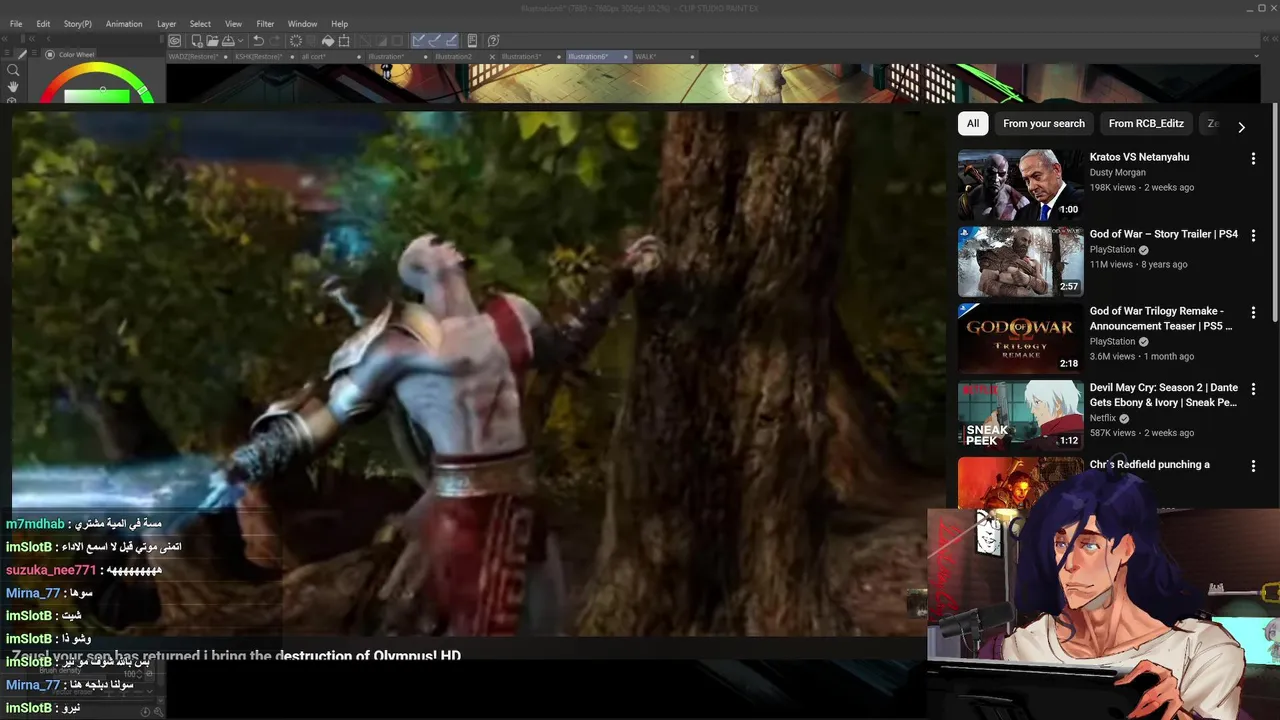This screenshot has height=720, width=1280.
Task: Open options menu for Chris Redfield video
Action: point(1253,465)
